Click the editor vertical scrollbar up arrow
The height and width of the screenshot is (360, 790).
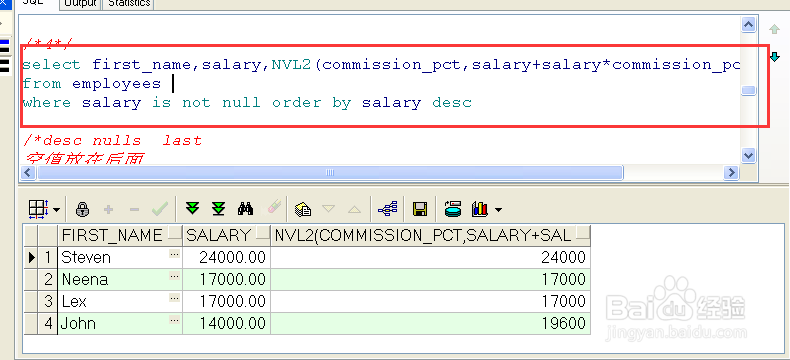click(x=749, y=24)
